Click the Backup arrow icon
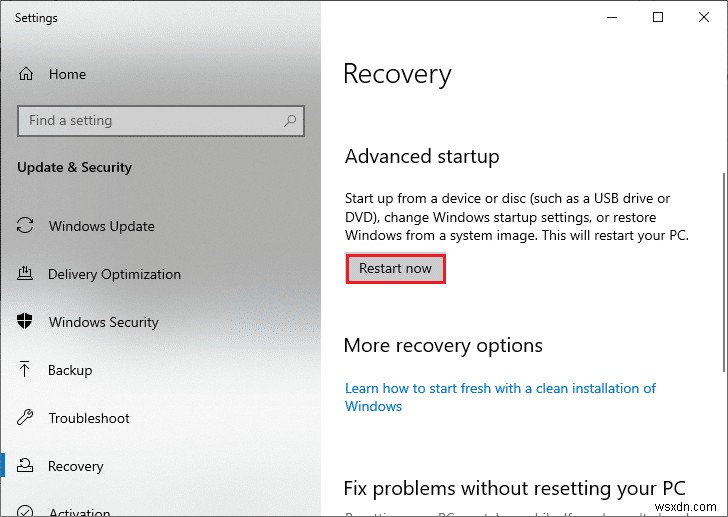The image size is (728, 517). 26,370
